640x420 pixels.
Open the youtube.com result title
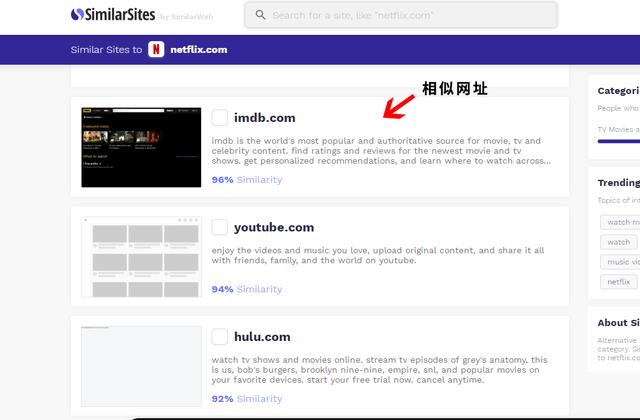[274, 227]
